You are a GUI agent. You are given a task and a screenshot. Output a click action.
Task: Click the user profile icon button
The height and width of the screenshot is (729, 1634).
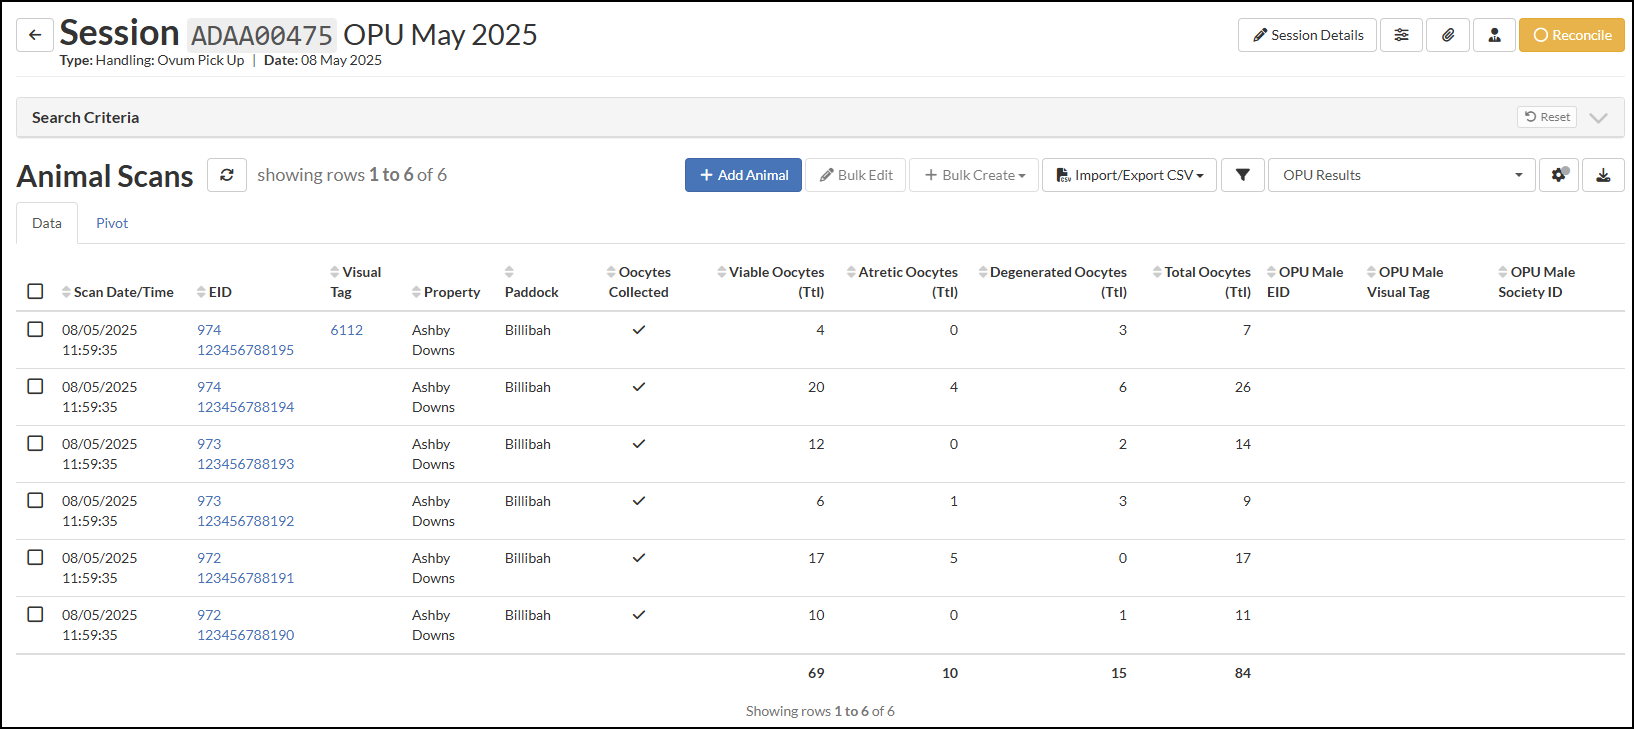1494,35
